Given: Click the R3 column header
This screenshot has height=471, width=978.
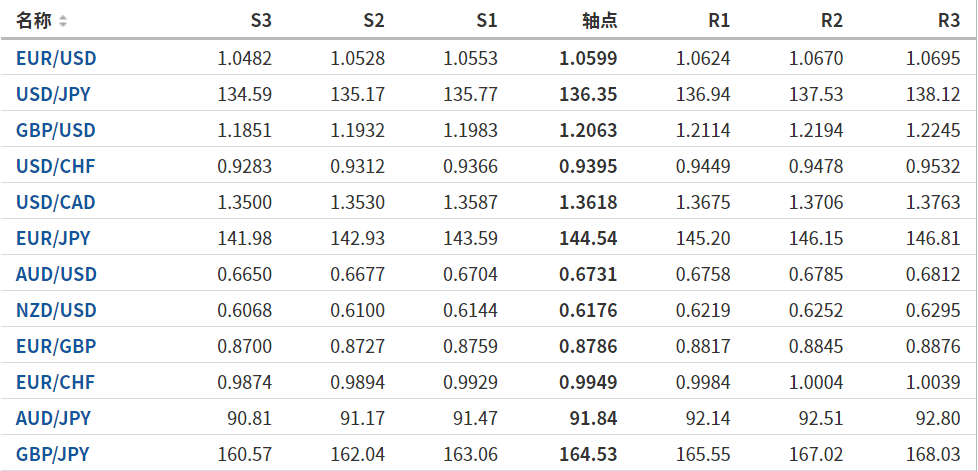Looking at the screenshot, I should coord(948,21).
